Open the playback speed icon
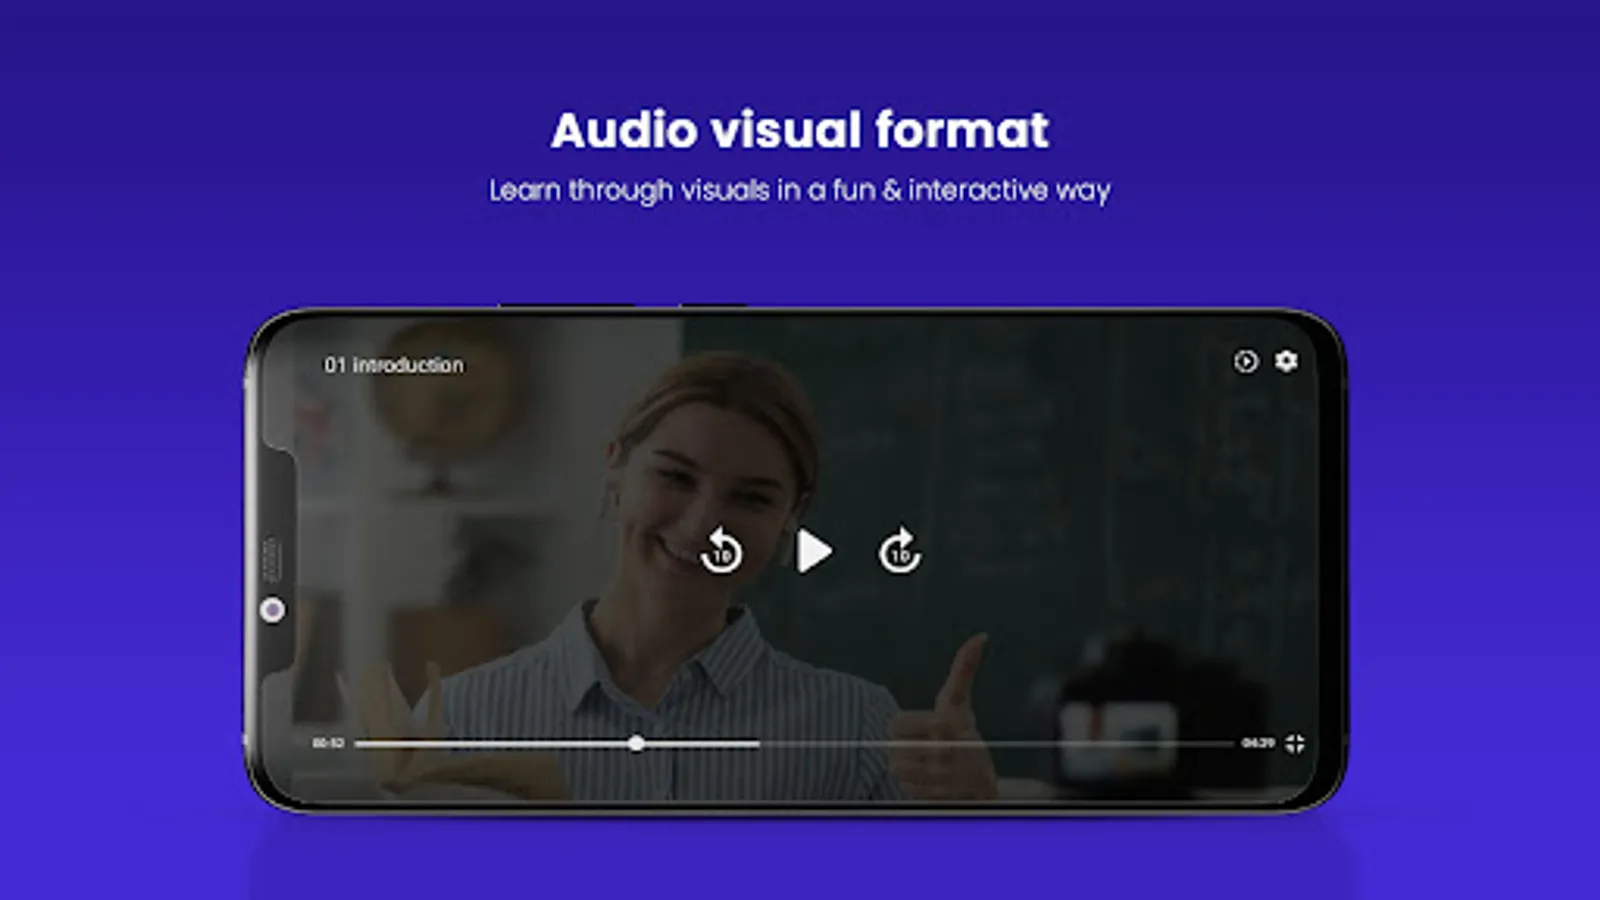The height and width of the screenshot is (900, 1600). coord(1245,361)
